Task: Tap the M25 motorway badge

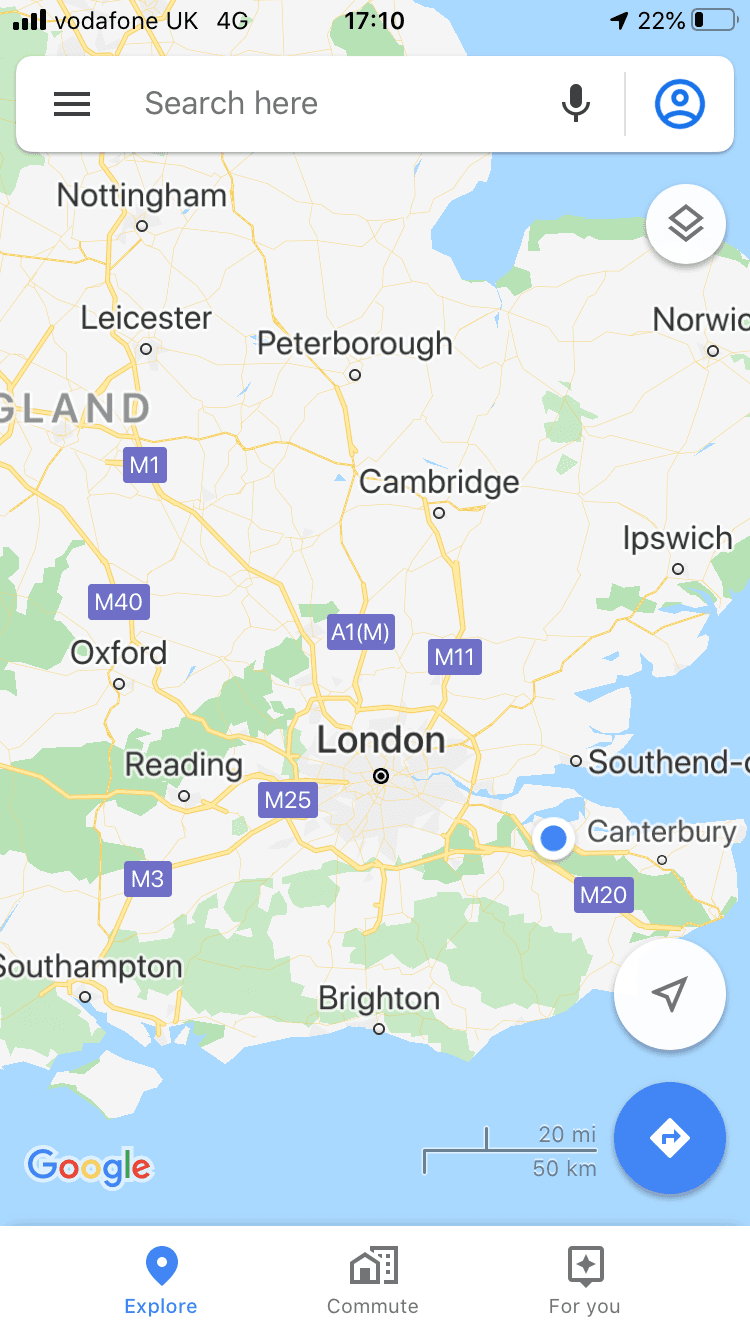Action: pyautogui.click(x=288, y=800)
